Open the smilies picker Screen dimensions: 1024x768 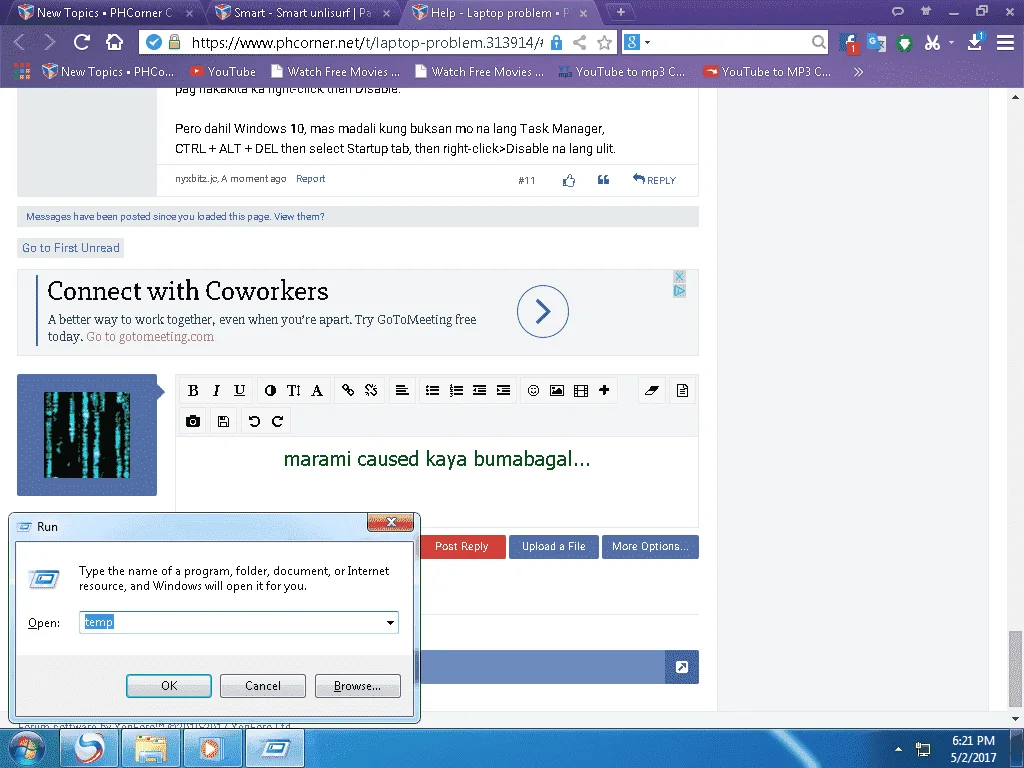[534, 391]
